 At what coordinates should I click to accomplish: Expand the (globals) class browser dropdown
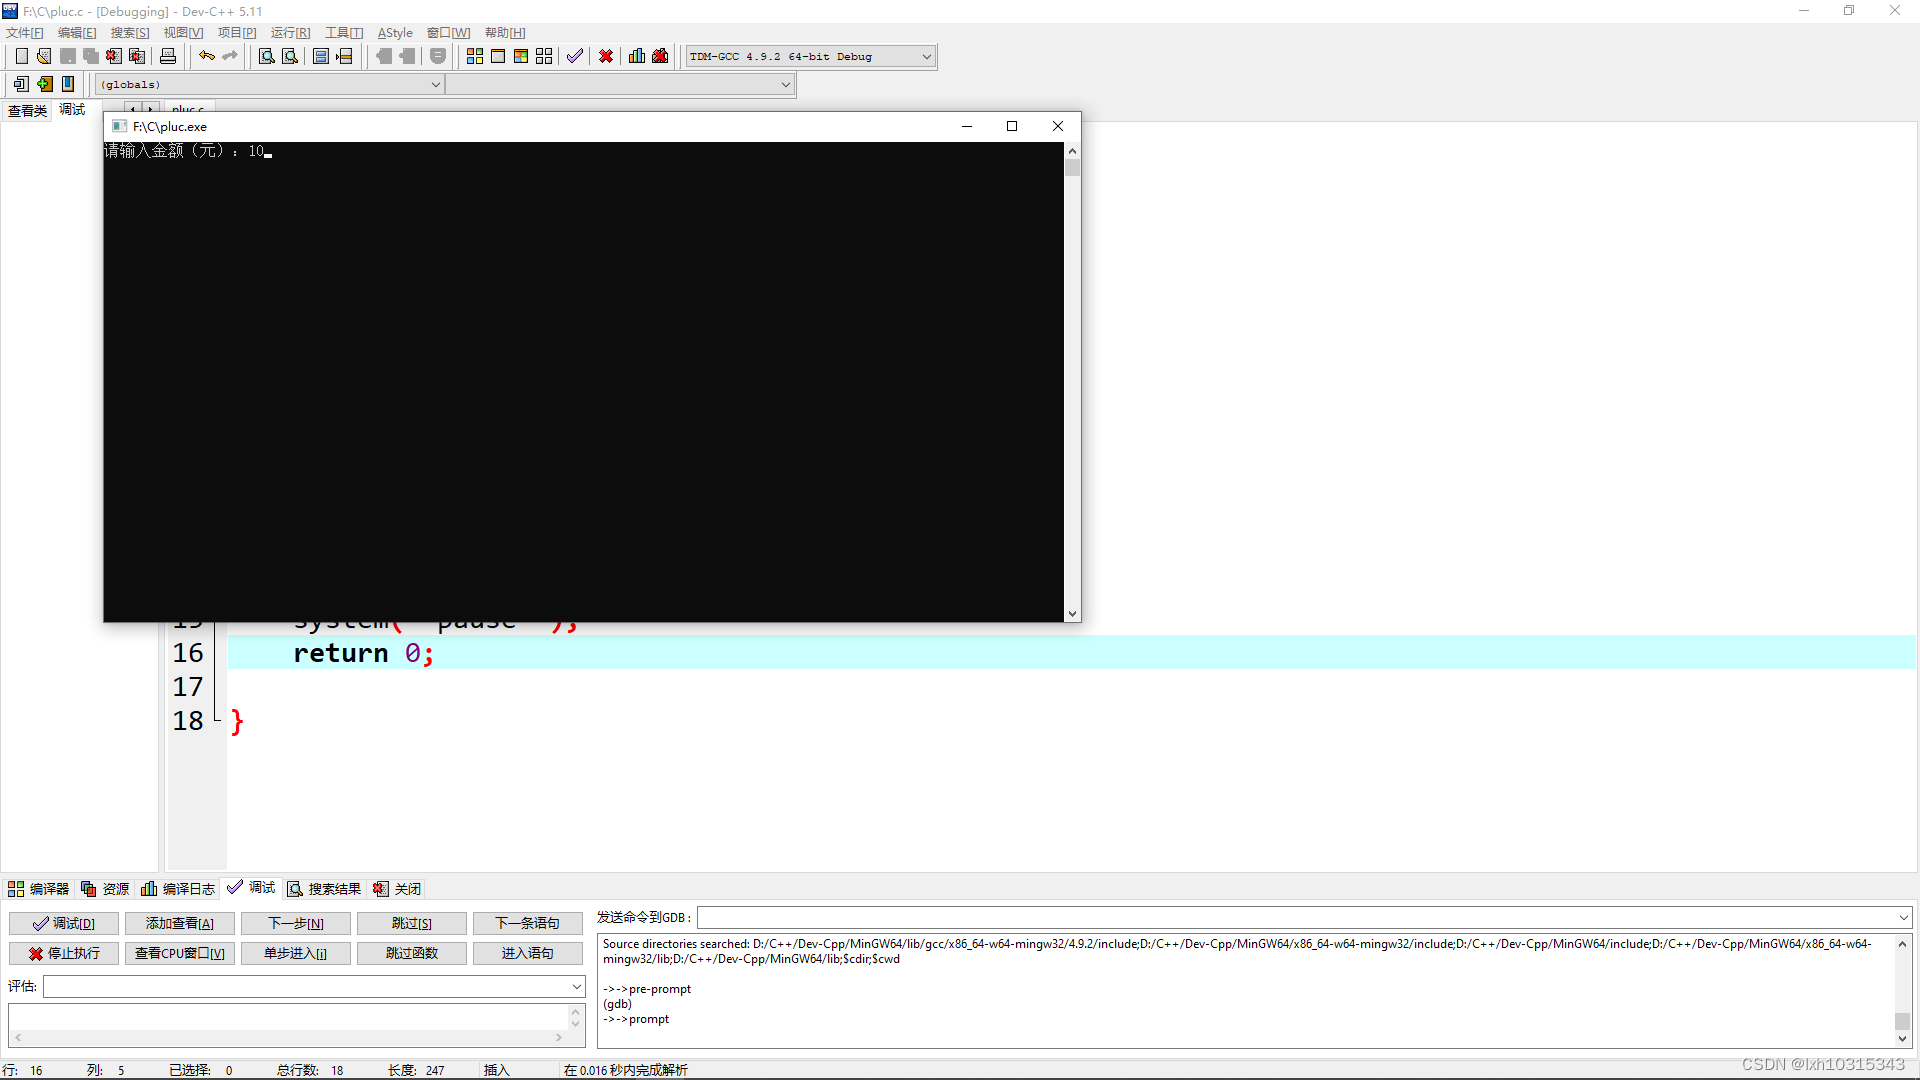pos(434,84)
